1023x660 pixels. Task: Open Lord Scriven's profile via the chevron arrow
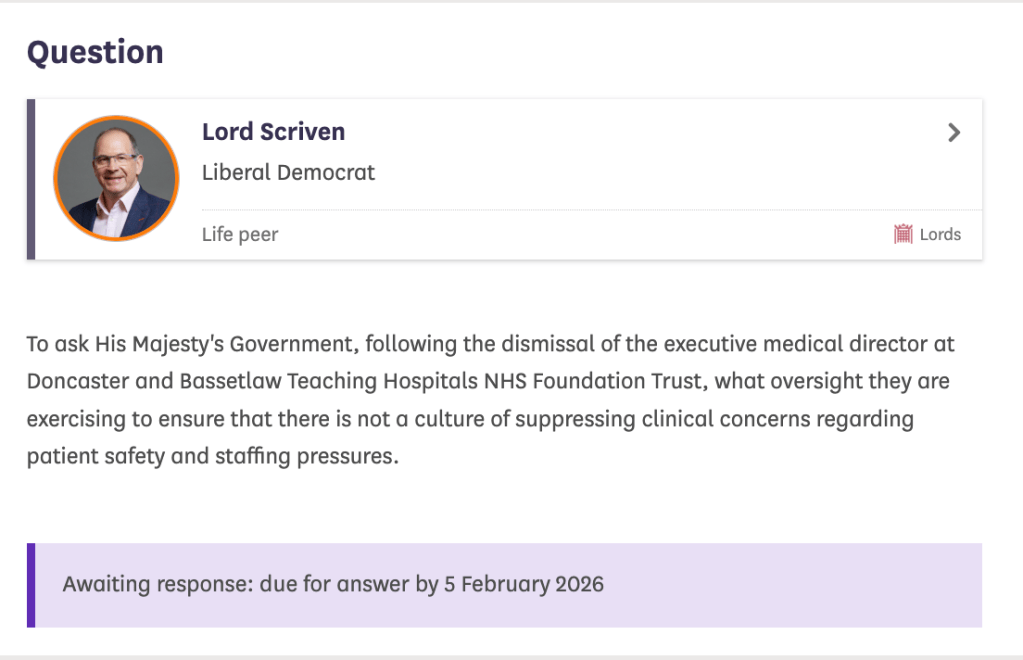coord(954,132)
